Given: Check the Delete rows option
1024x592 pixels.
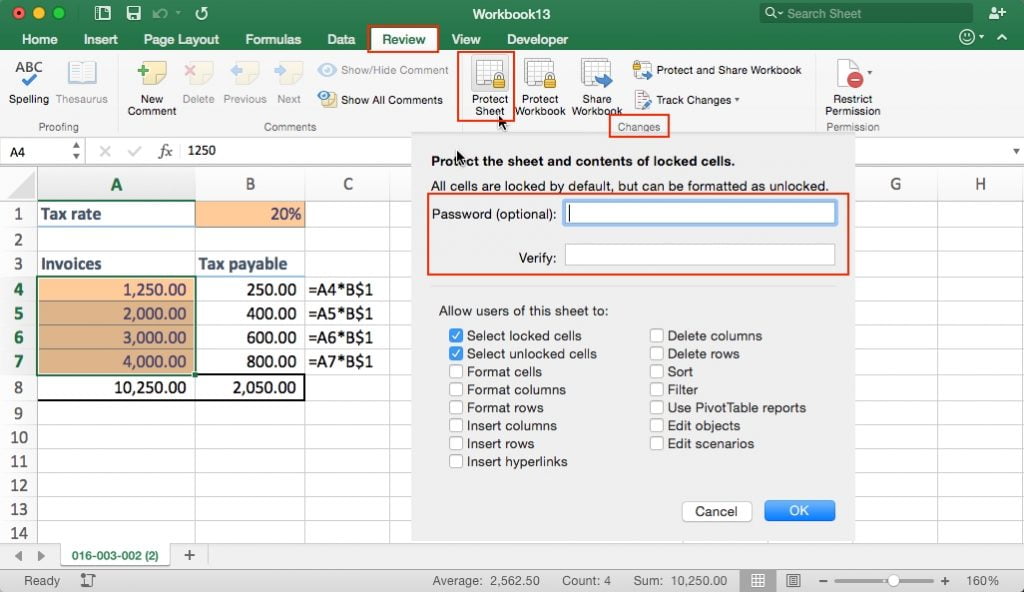Looking at the screenshot, I should (656, 354).
